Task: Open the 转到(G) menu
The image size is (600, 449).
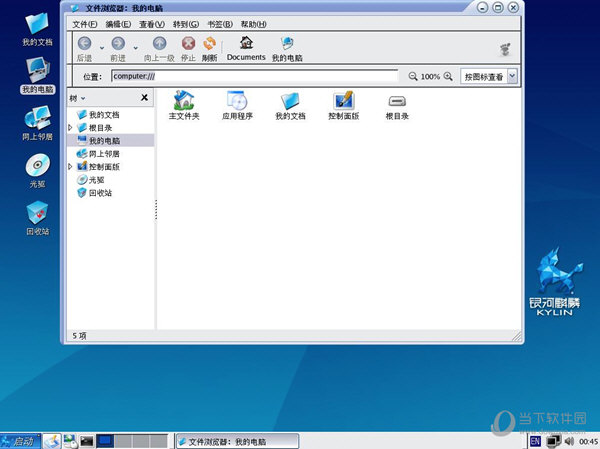Action: click(186, 24)
